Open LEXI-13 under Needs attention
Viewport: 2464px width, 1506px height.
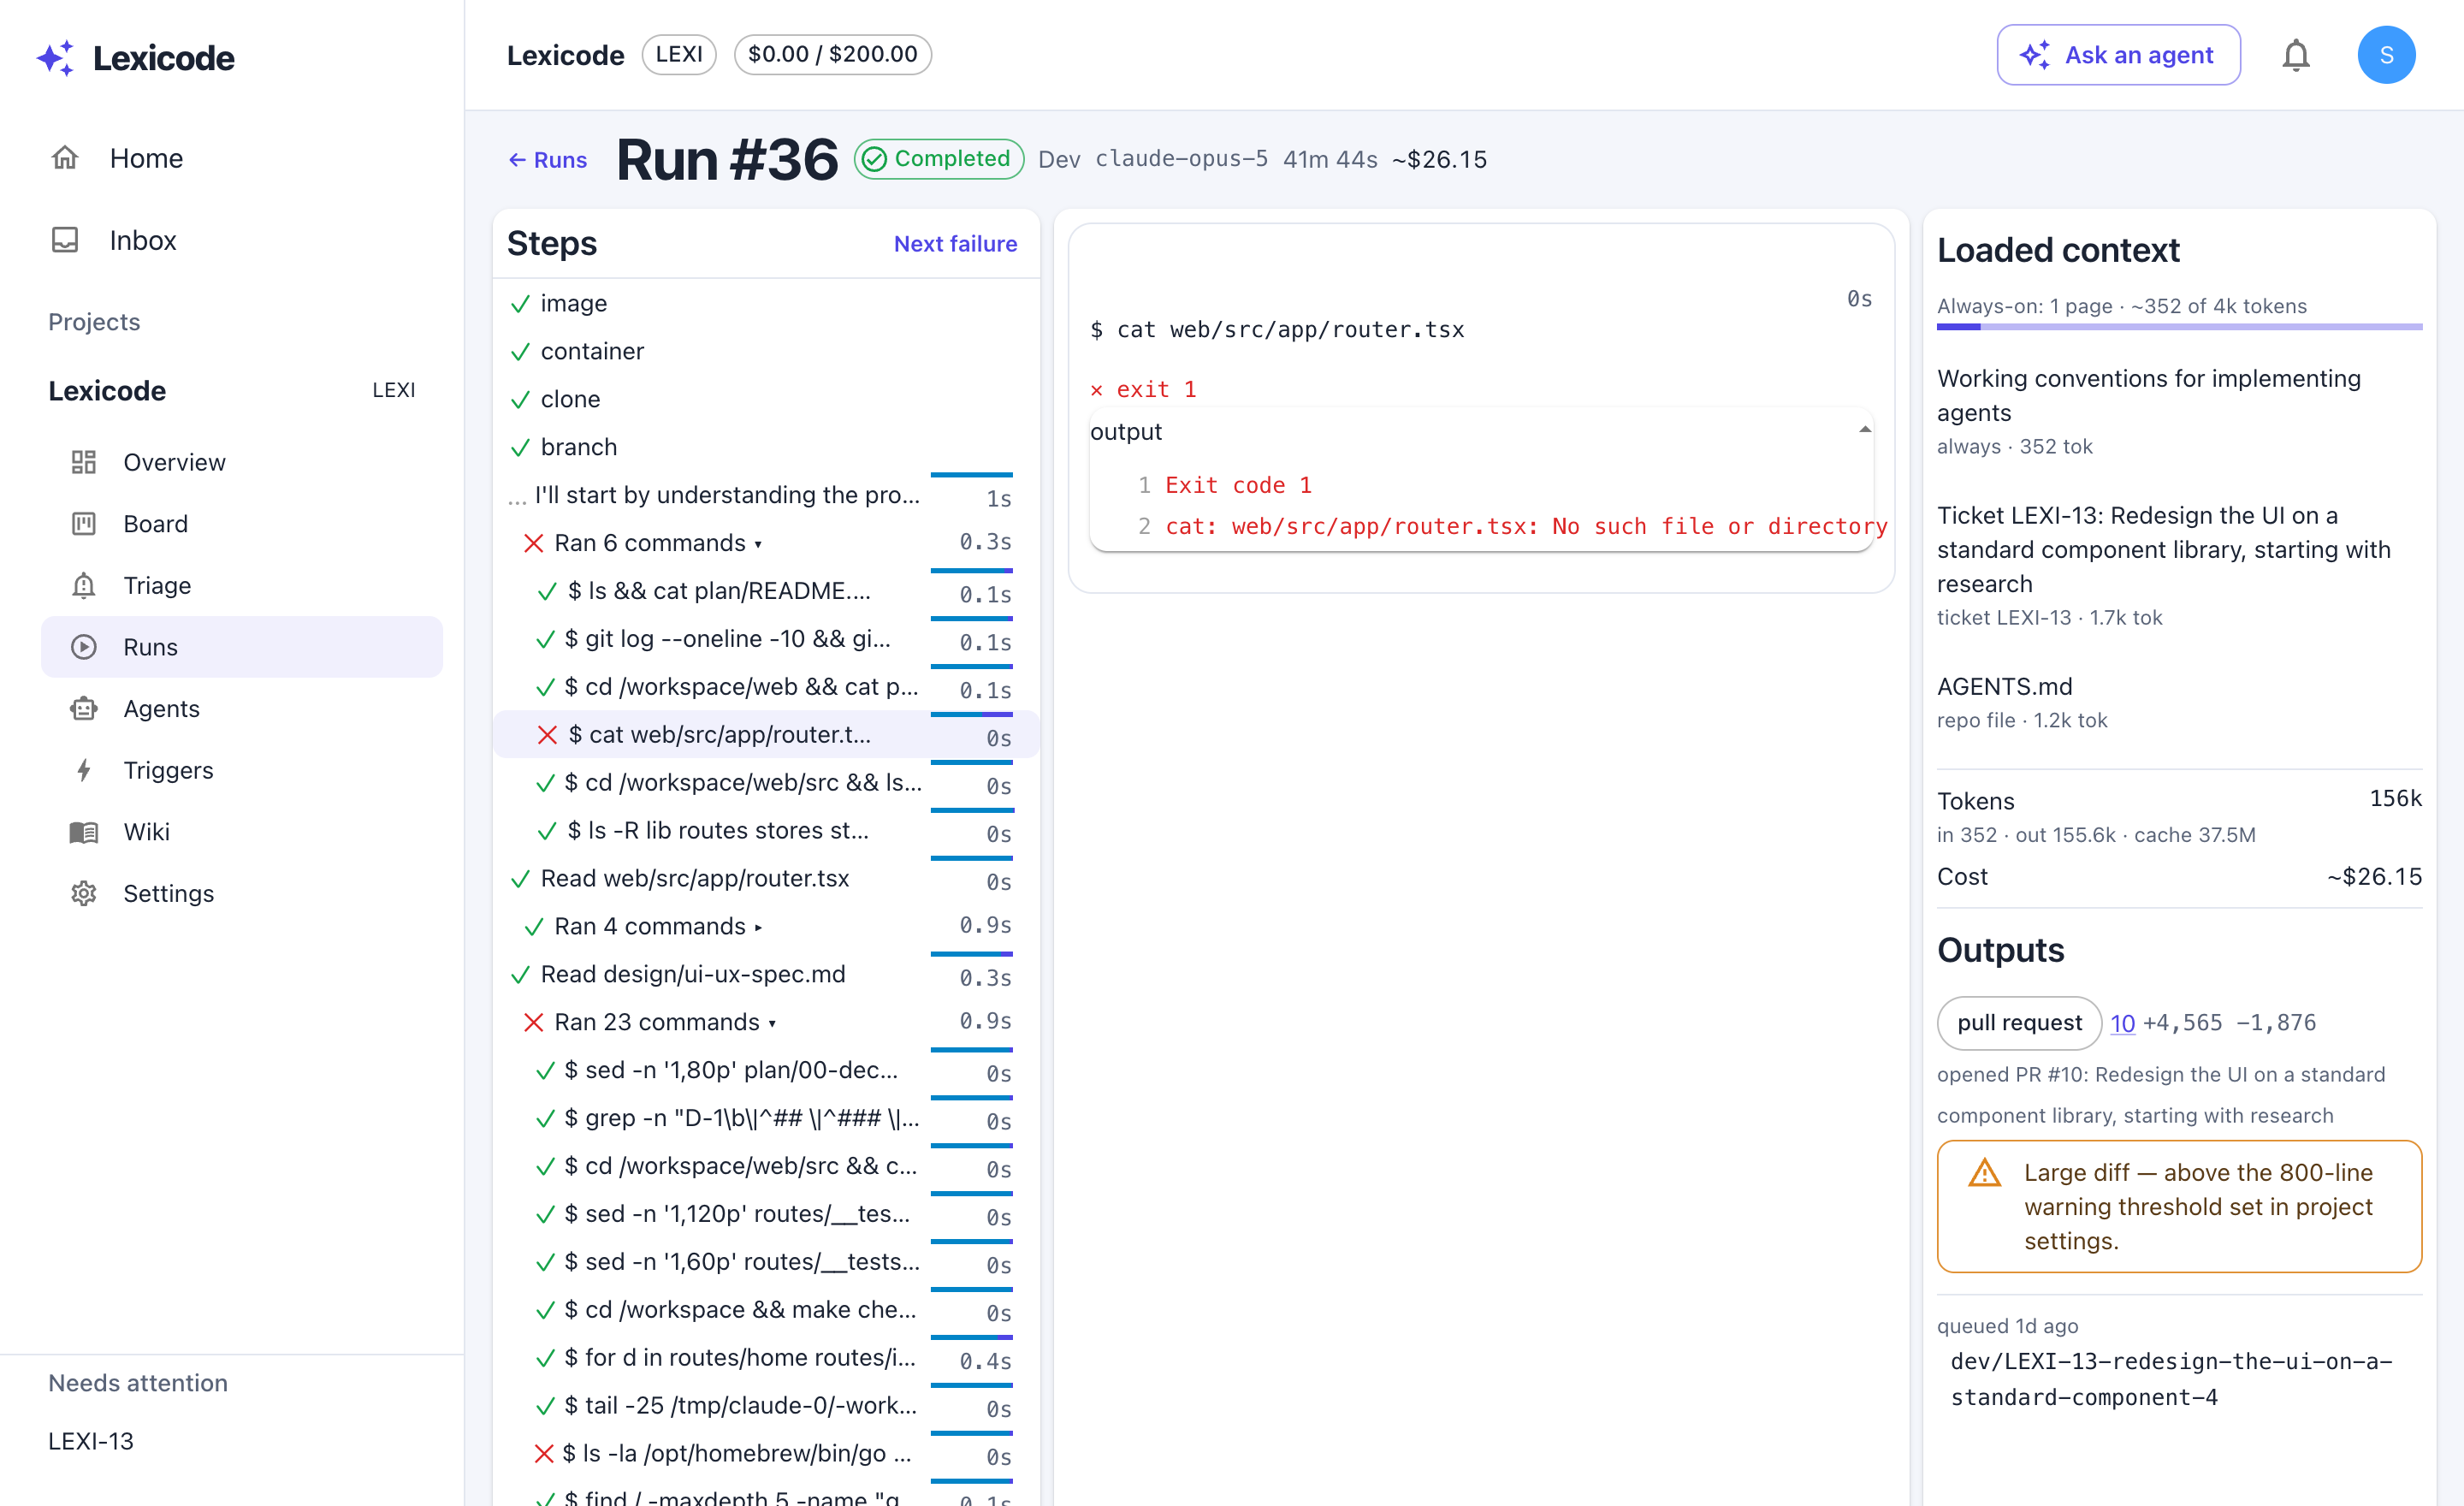[x=91, y=1441]
